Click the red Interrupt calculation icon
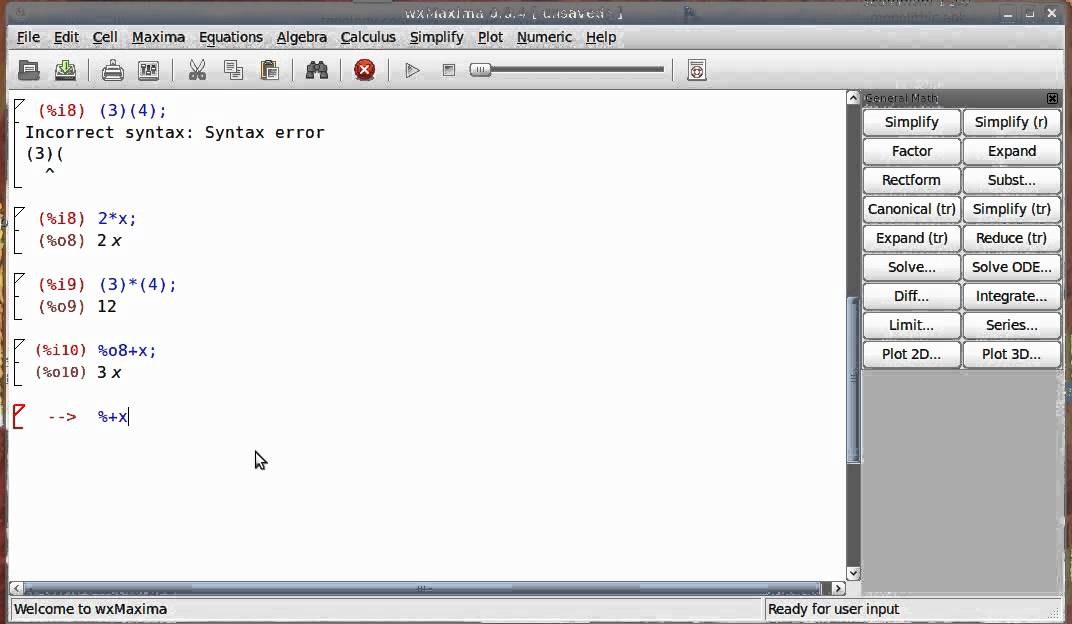The height and width of the screenshot is (624, 1072). pyautogui.click(x=364, y=70)
